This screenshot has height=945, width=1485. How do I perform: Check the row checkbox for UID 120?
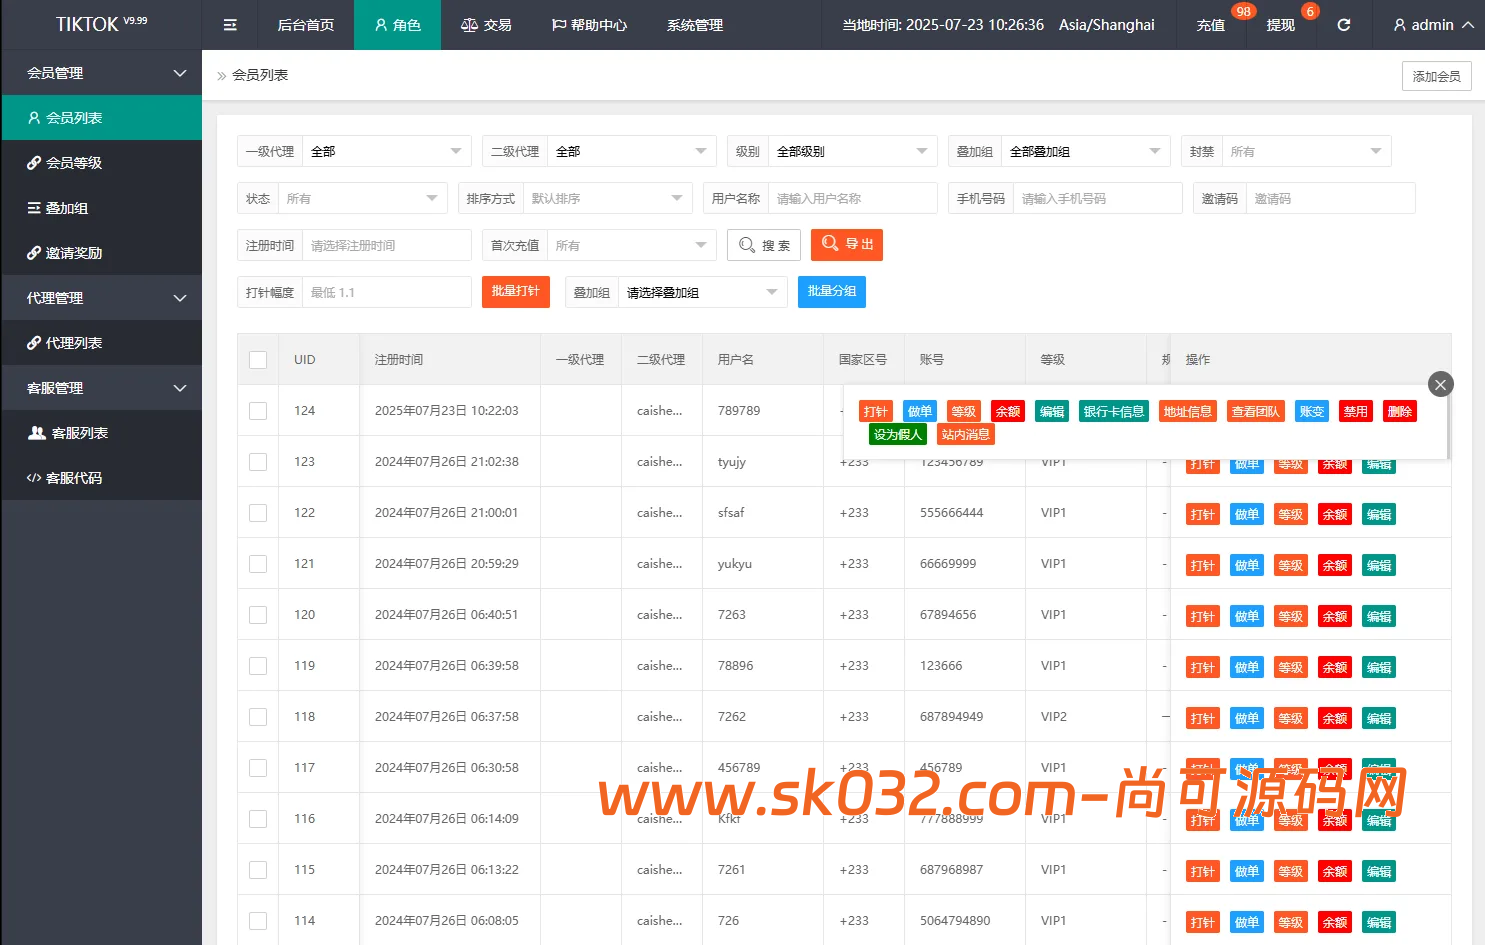258,614
